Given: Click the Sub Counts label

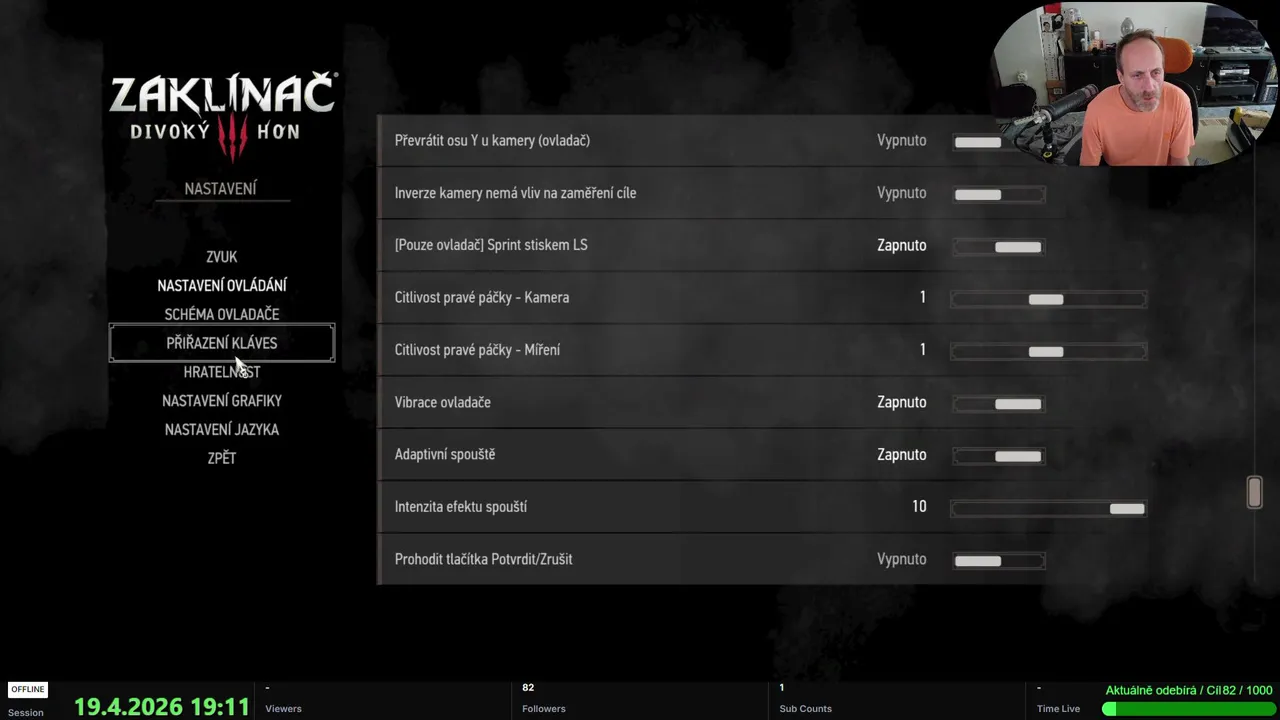Looking at the screenshot, I should click(x=805, y=709).
